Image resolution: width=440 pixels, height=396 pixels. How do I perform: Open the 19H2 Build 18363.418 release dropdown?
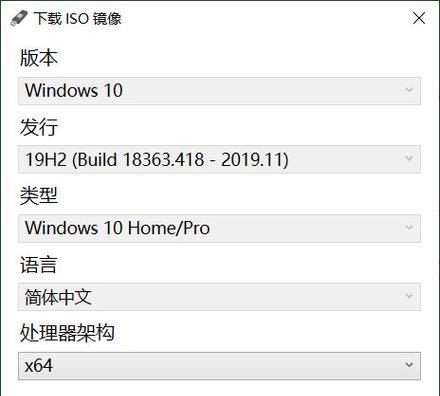(219, 159)
